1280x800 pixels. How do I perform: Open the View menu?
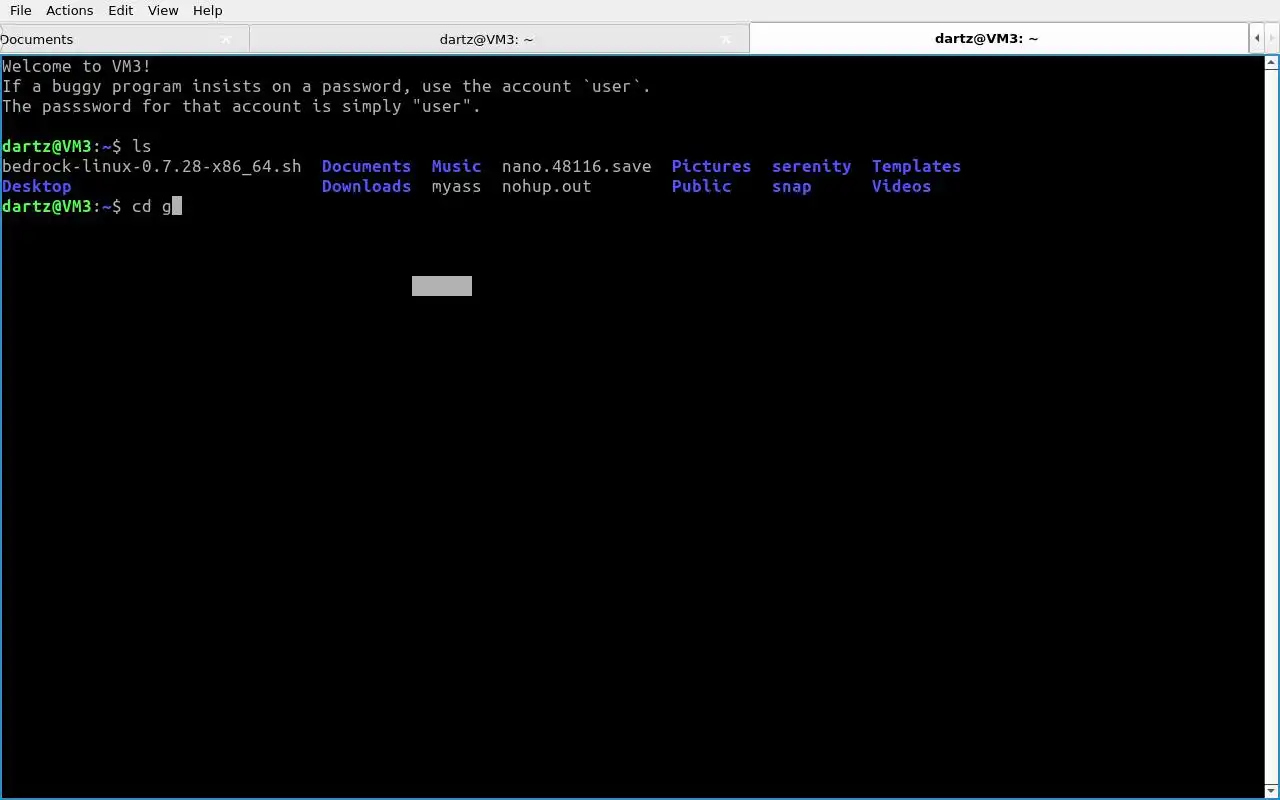click(163, 10)
